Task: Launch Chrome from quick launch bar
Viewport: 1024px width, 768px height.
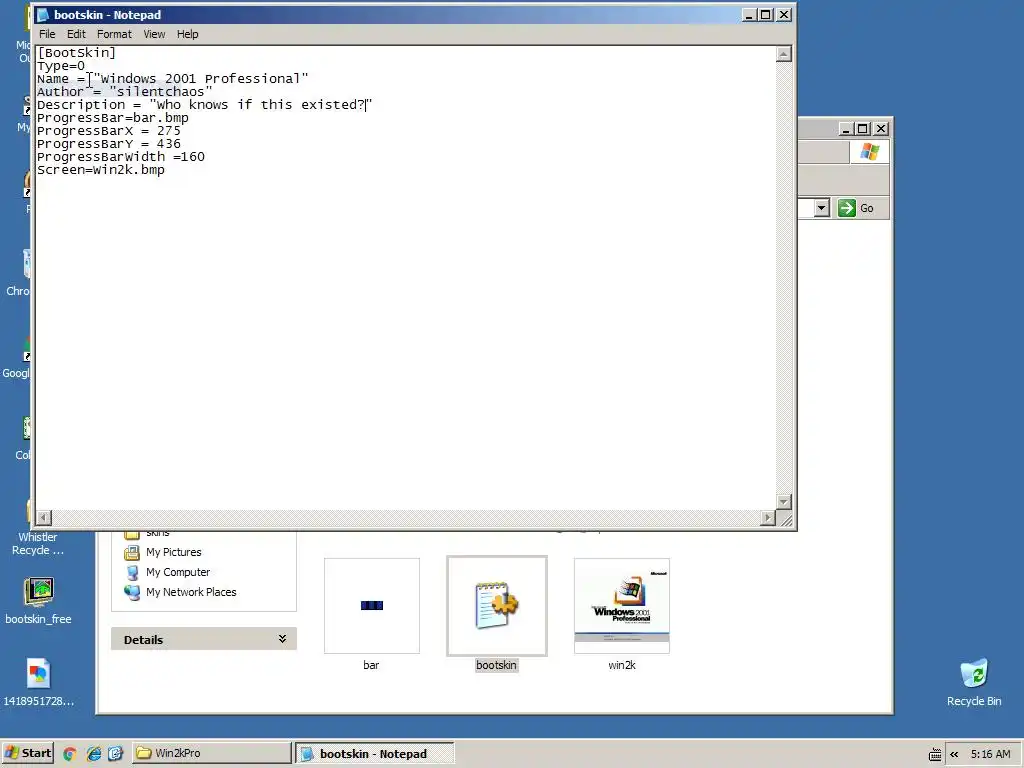Action: click(x=70, y=754)
